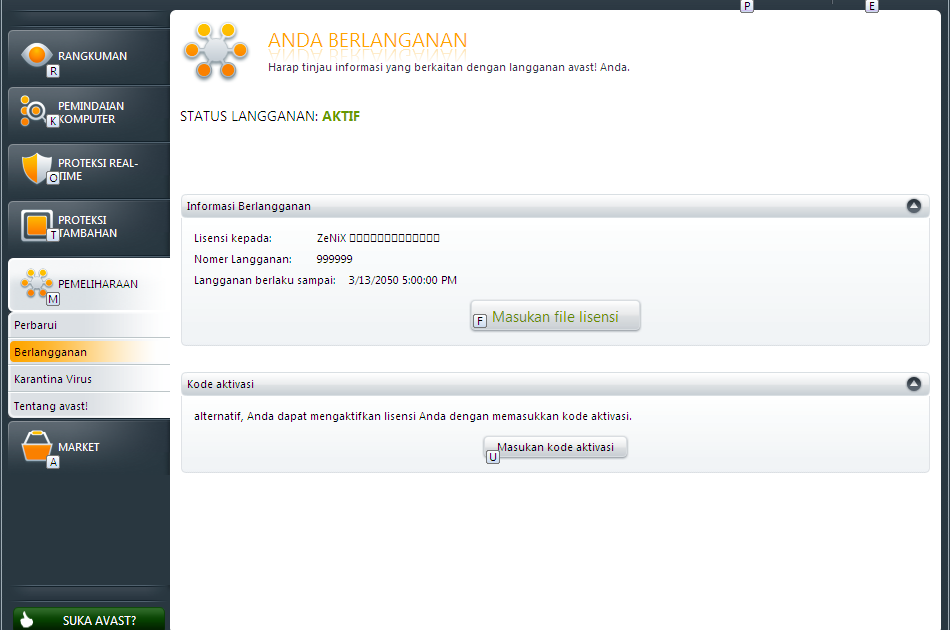This screenshot has width=950, height=630.
Task: Click the AKTIF subscription status label
Action: click(x=341, y=116)
